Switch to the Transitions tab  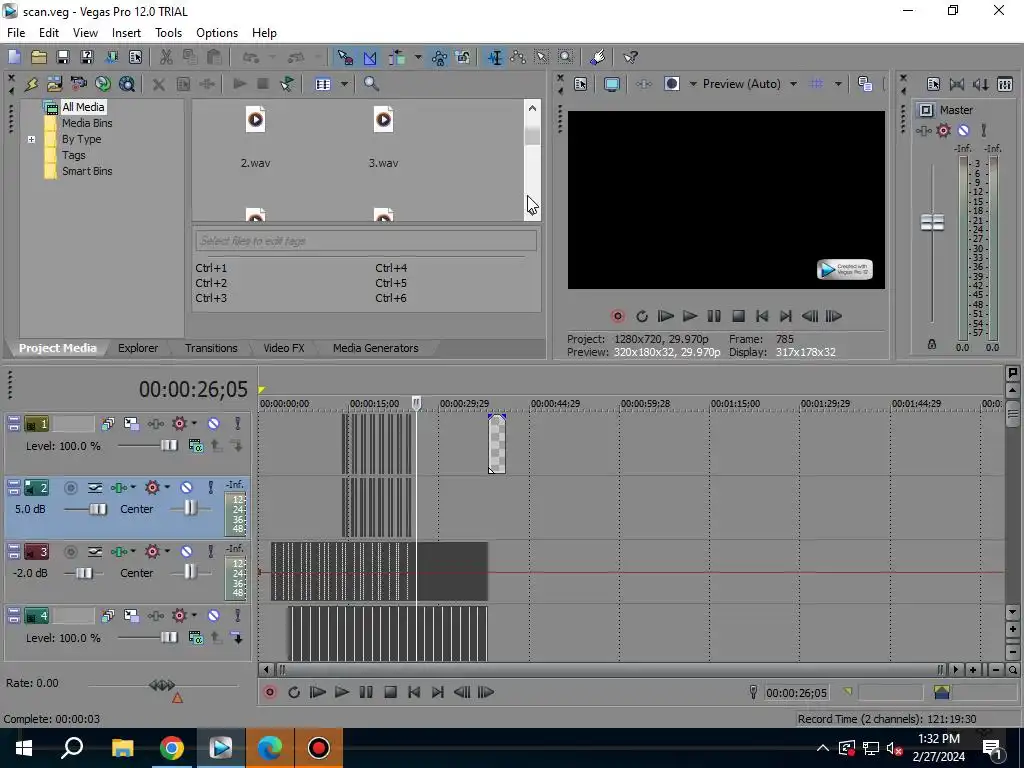coord(211,348)
